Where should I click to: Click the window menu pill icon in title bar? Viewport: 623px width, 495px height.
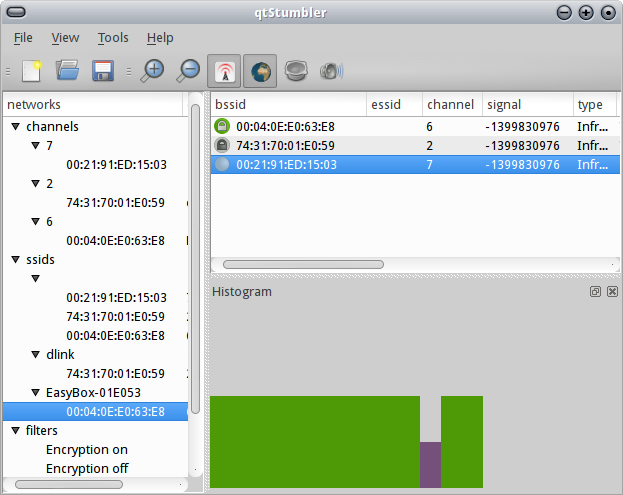pos(16,12)
